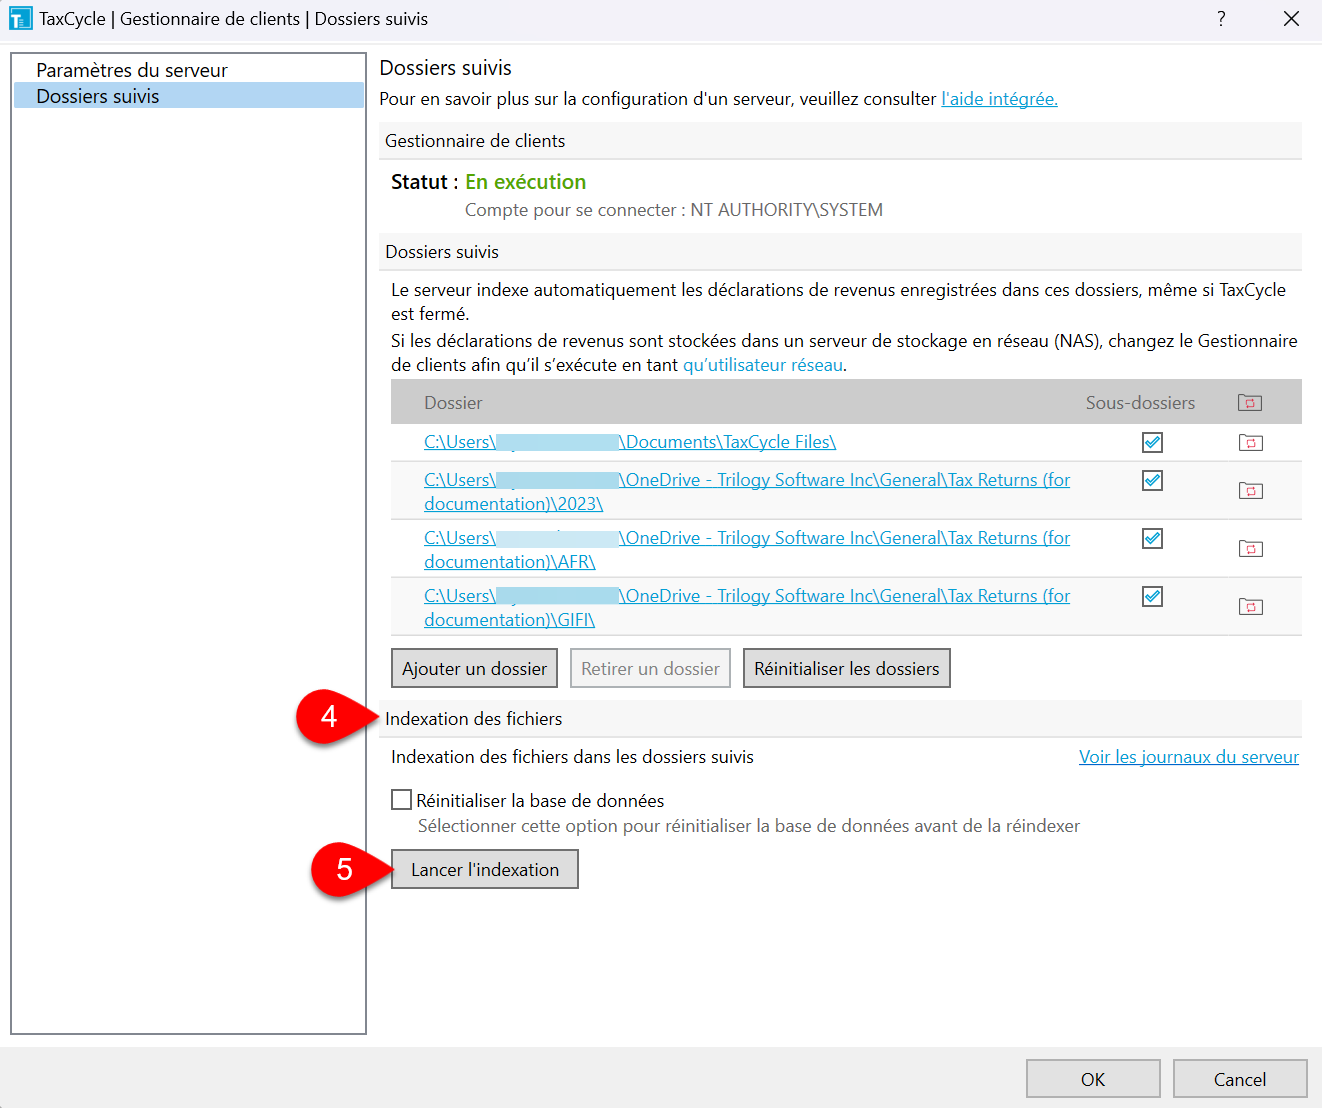
Task: Click the Dossier column header
Action: (453, 403)
